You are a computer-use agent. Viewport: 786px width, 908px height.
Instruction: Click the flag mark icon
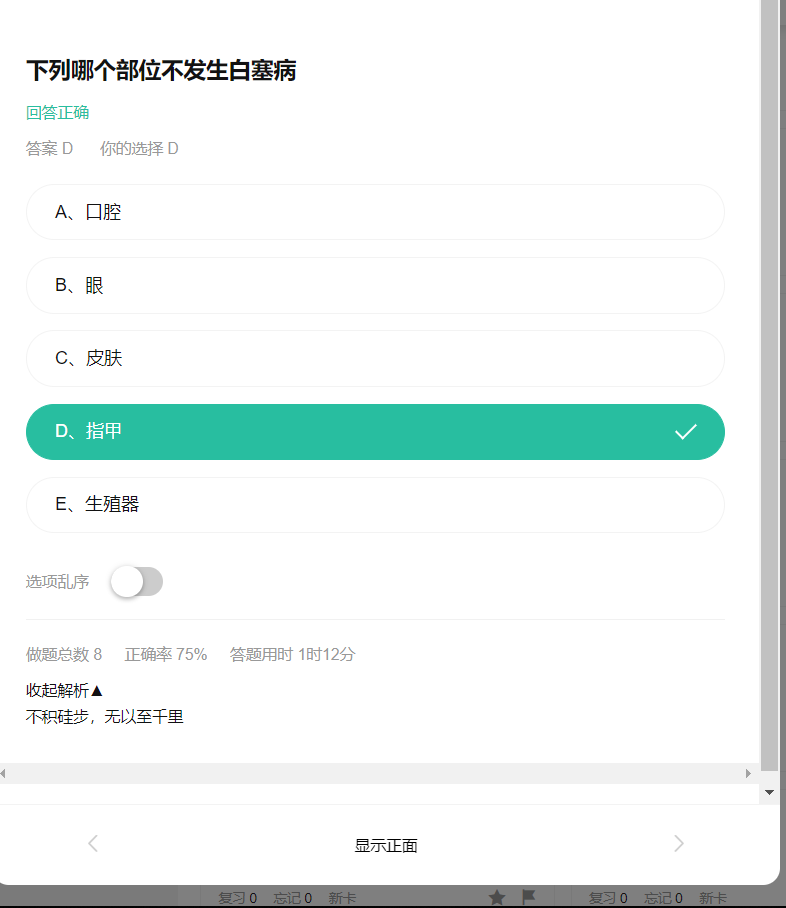(x=528, y=897)
